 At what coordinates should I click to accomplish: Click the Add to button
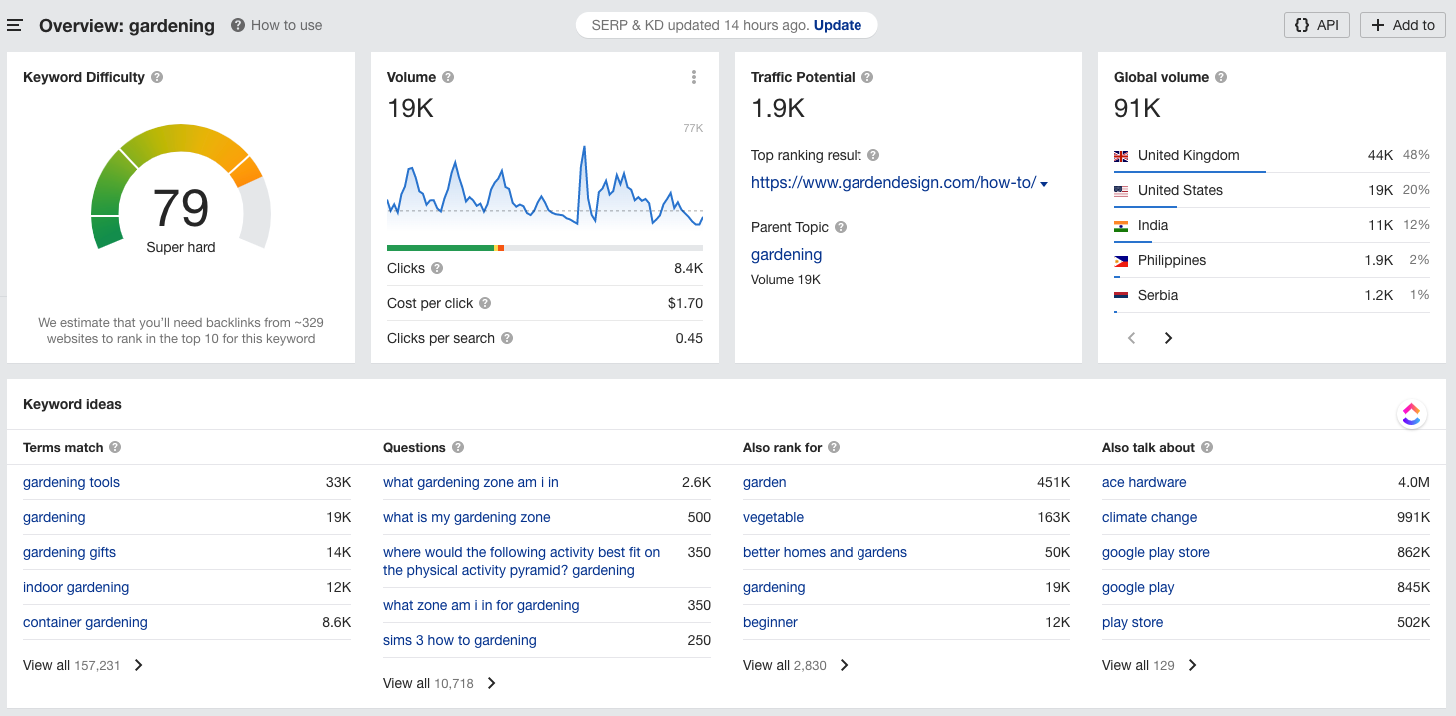coord(1402,25)
